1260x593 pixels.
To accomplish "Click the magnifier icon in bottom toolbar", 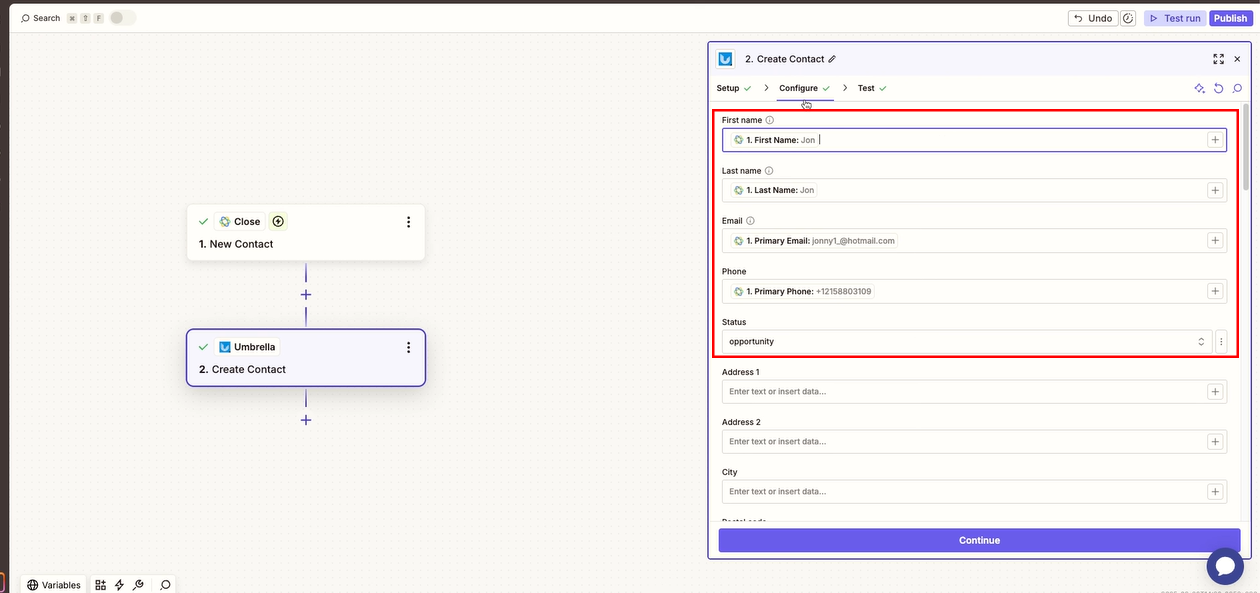I will (166, 585).
